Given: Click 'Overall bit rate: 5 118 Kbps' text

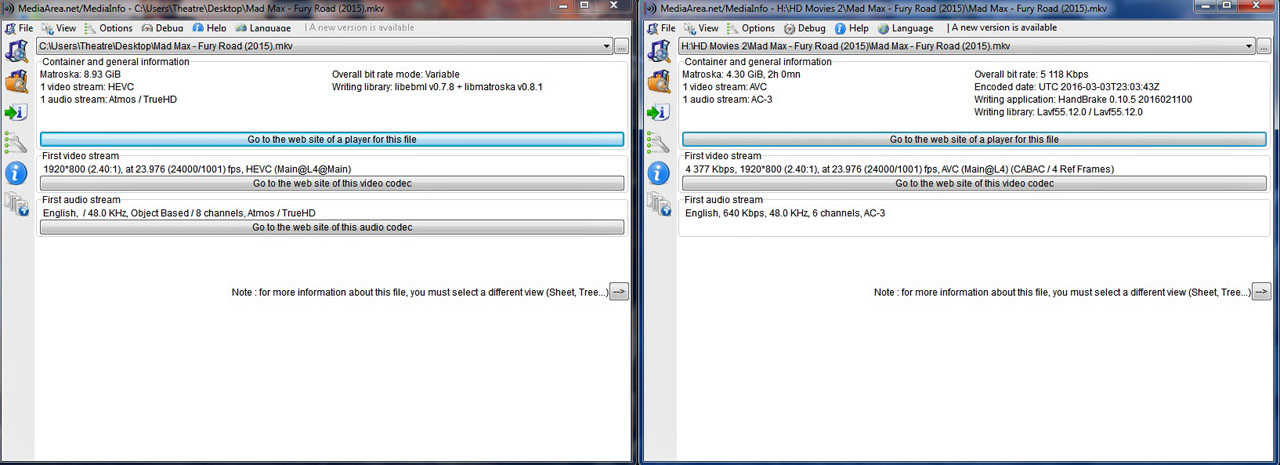Looking at the screenshot, I should (x=1031, y=74).
